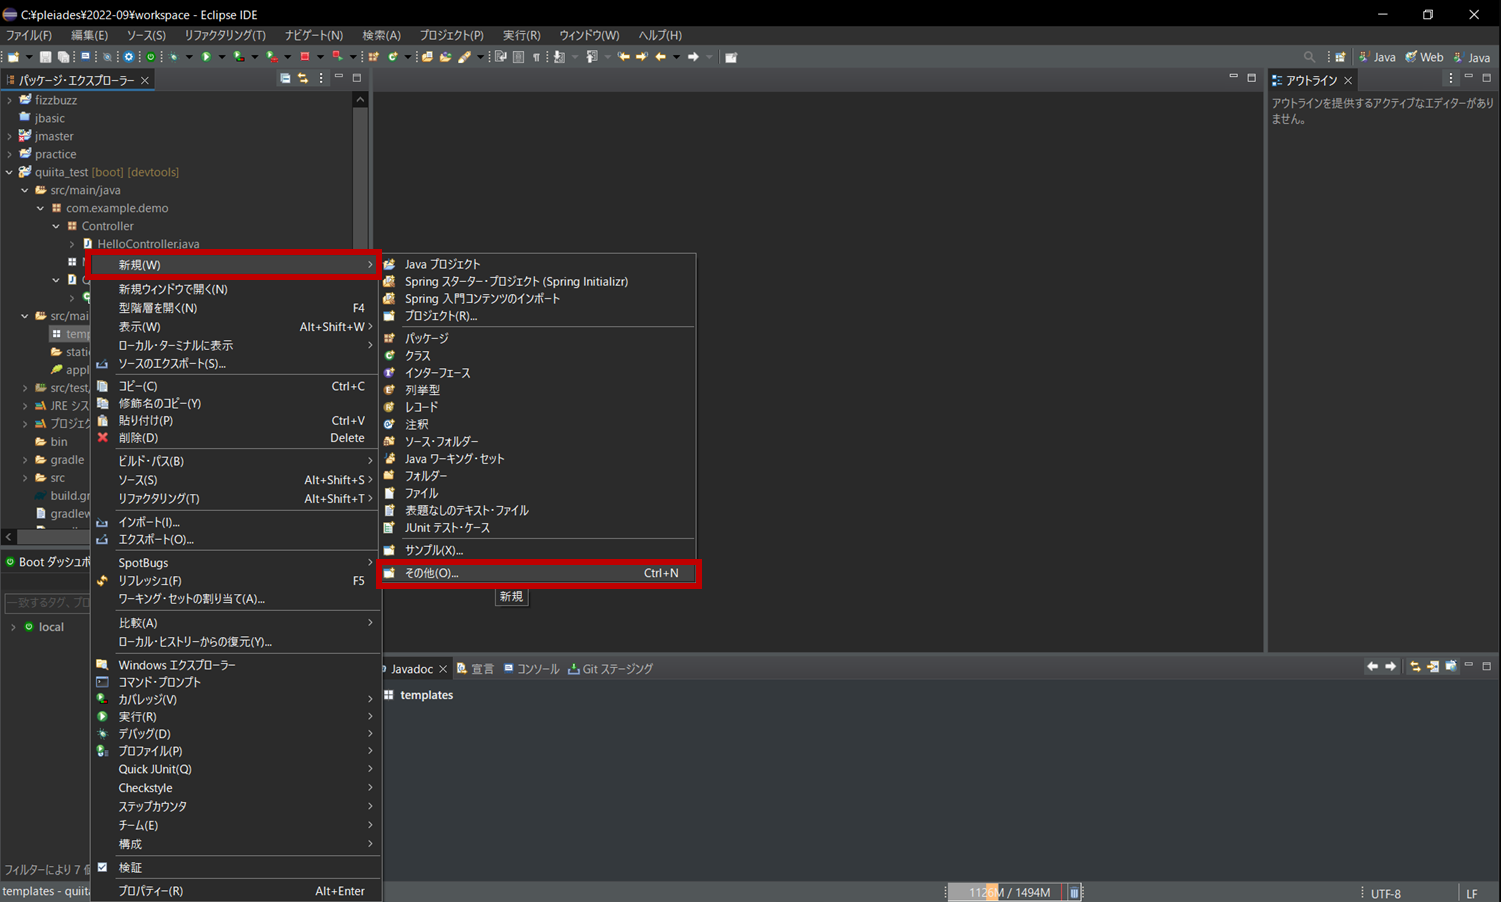Run garbage collector trash icon

click(1074, 892)
